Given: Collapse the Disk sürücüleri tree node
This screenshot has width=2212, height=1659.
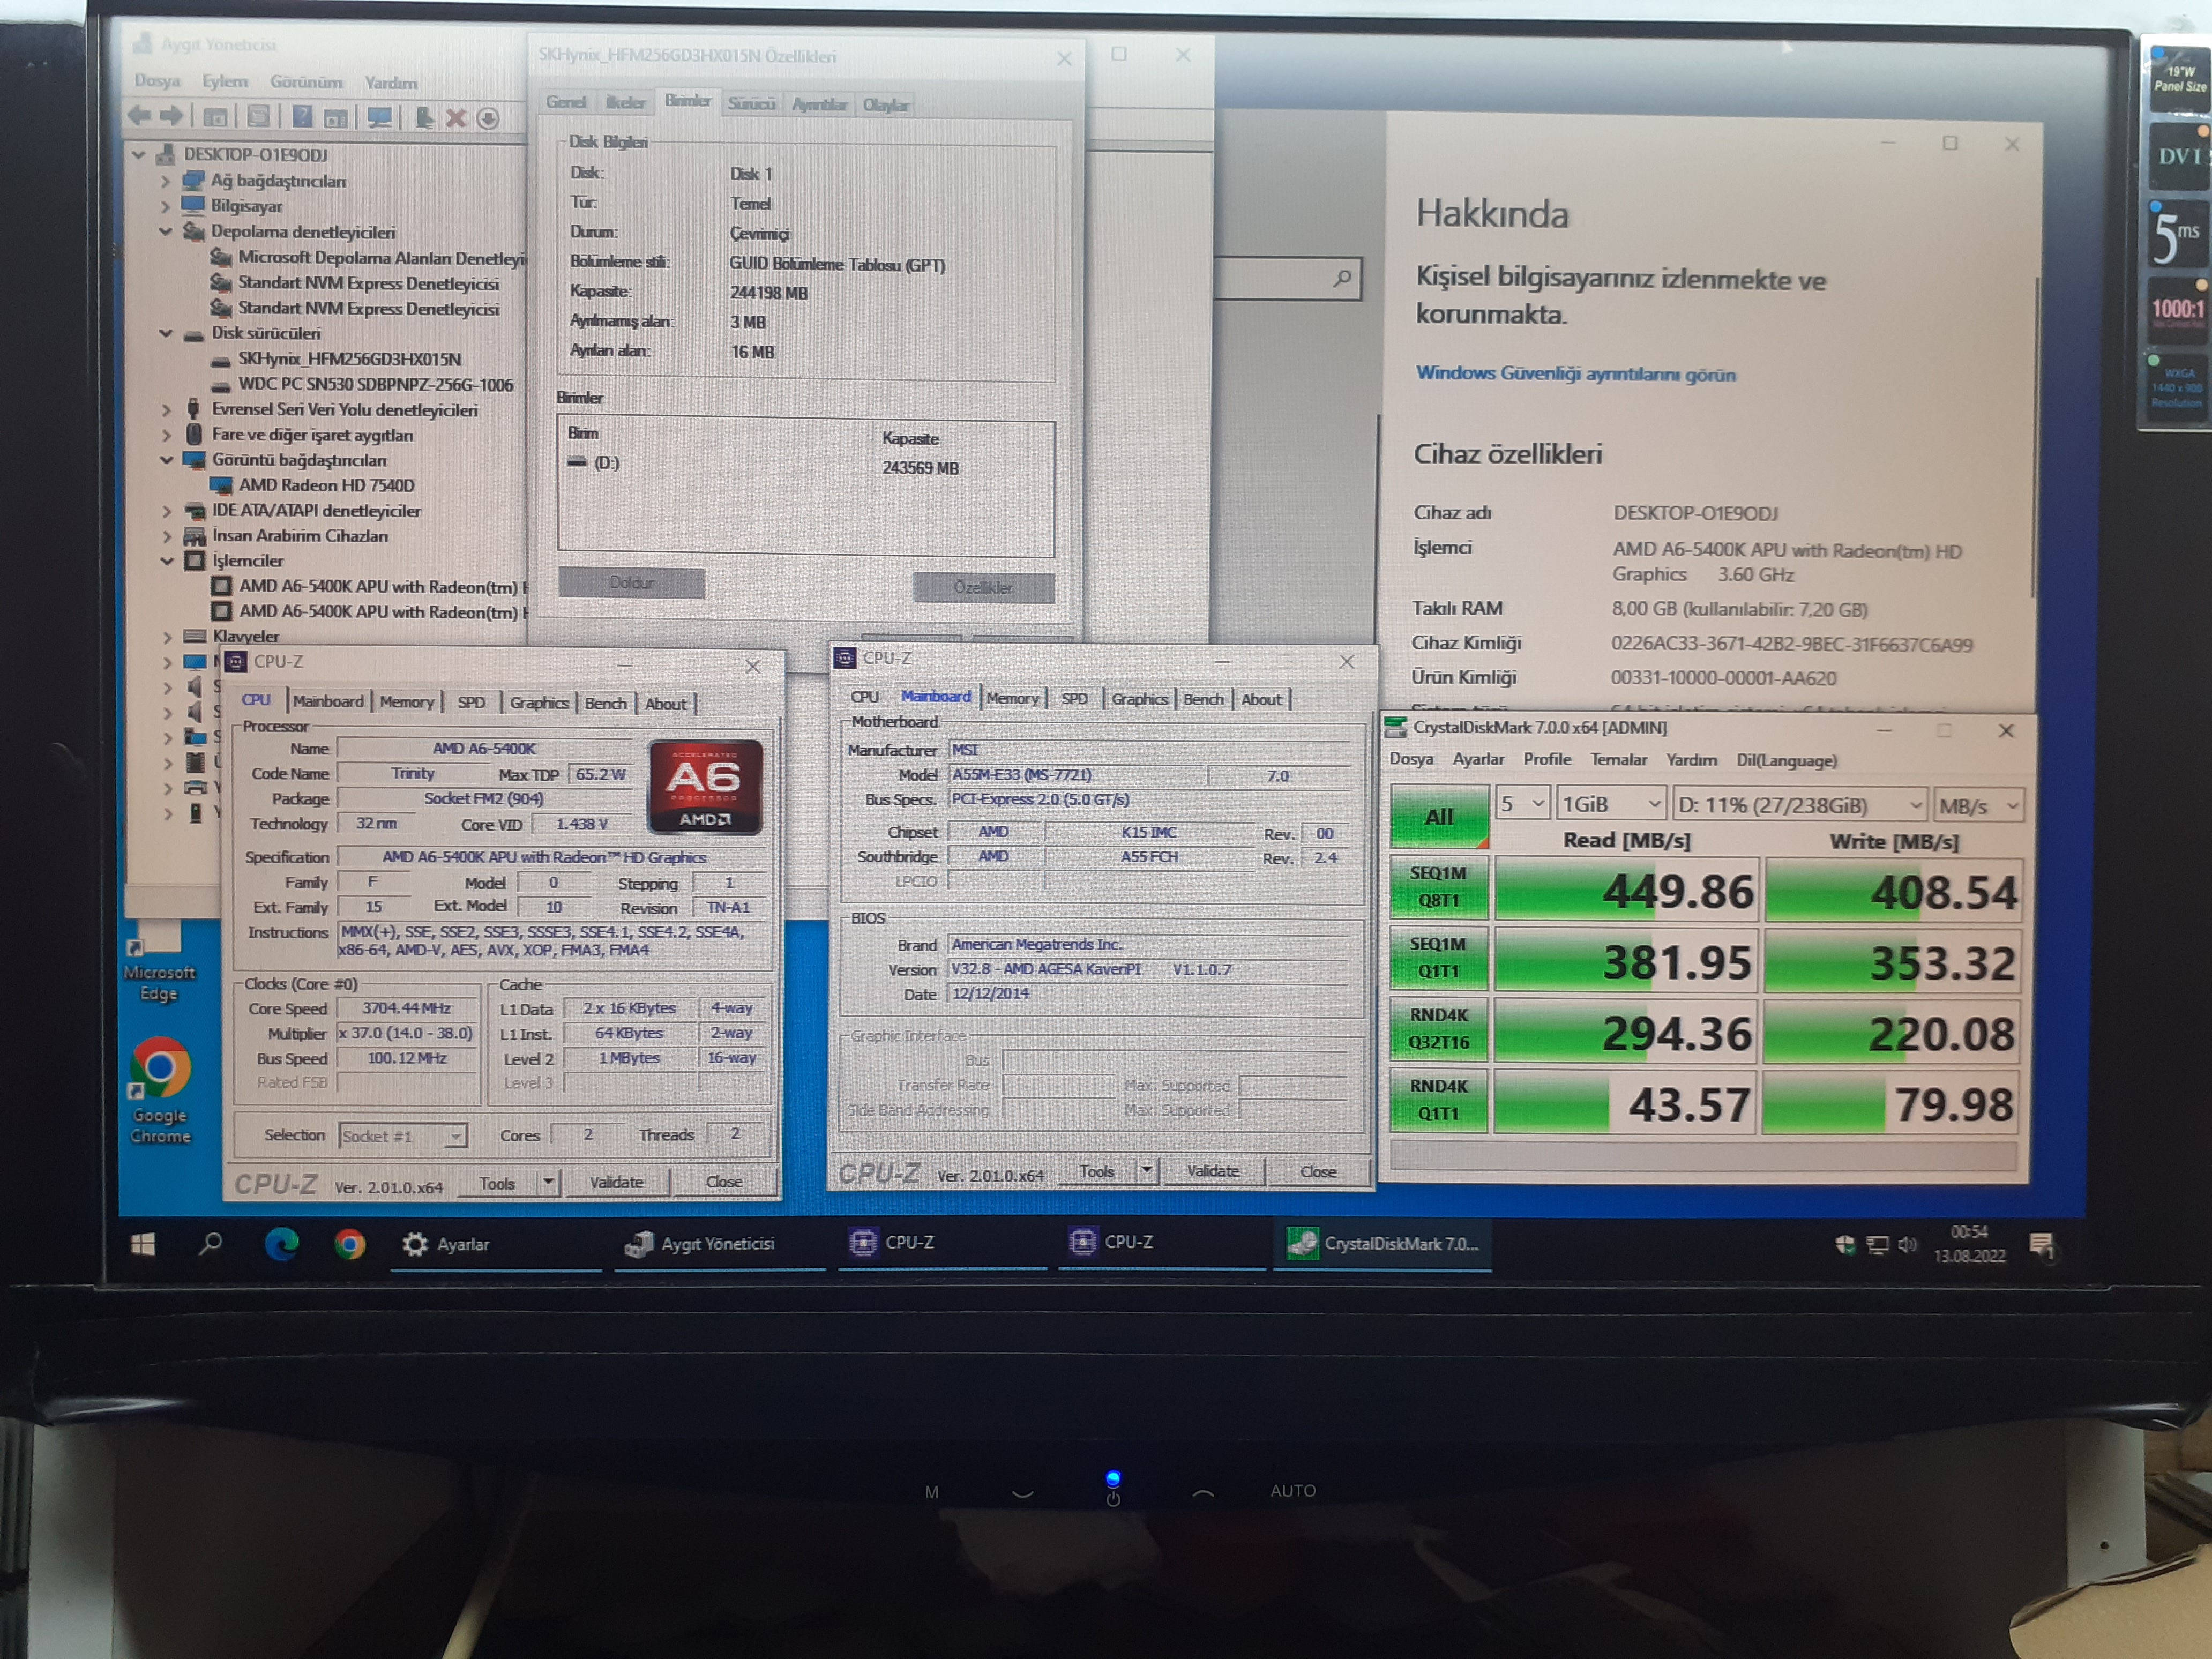Looking at the screenshot, I should click(166, 333).
